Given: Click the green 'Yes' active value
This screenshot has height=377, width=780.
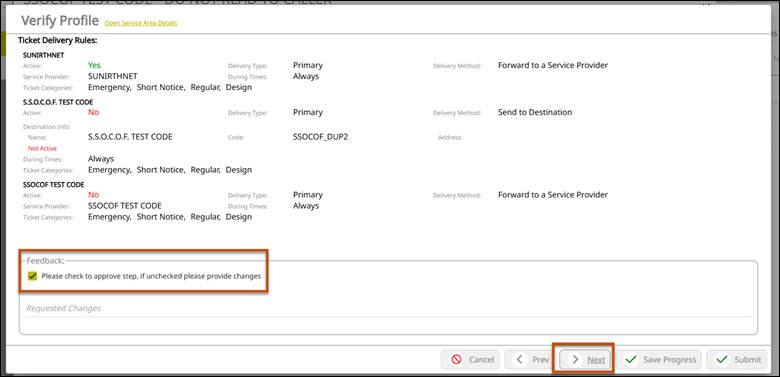Looking at the screenshot, I should pos(94,65).
